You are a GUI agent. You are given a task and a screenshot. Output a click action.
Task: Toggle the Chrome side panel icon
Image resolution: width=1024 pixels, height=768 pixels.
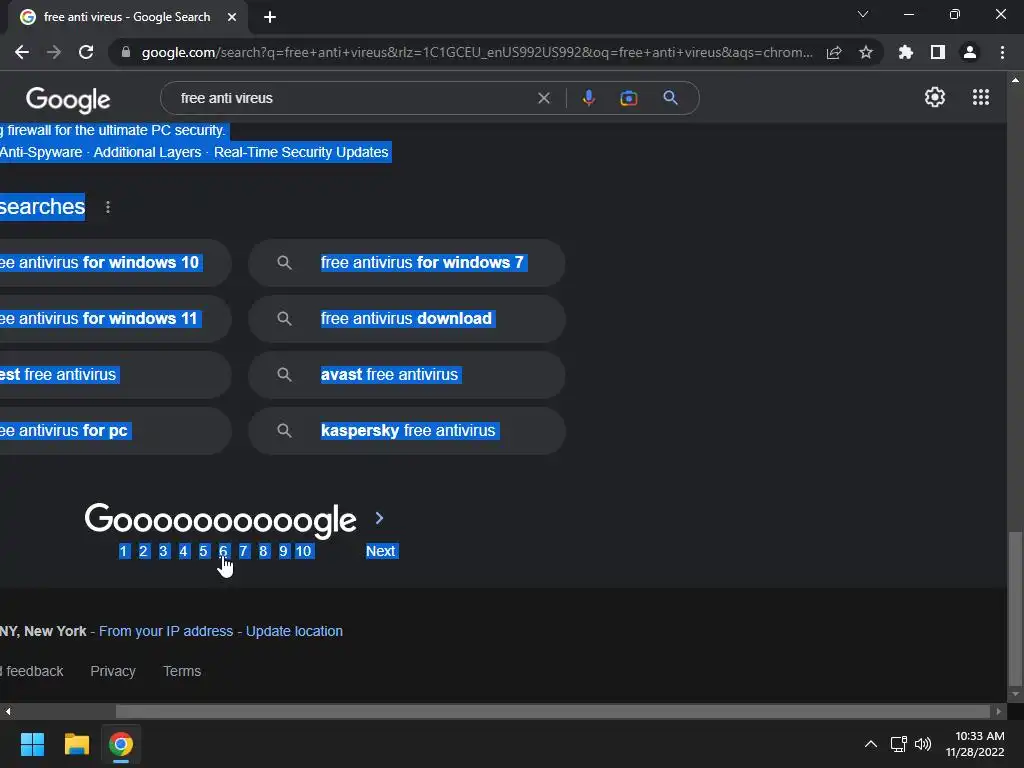click(938, 52)
